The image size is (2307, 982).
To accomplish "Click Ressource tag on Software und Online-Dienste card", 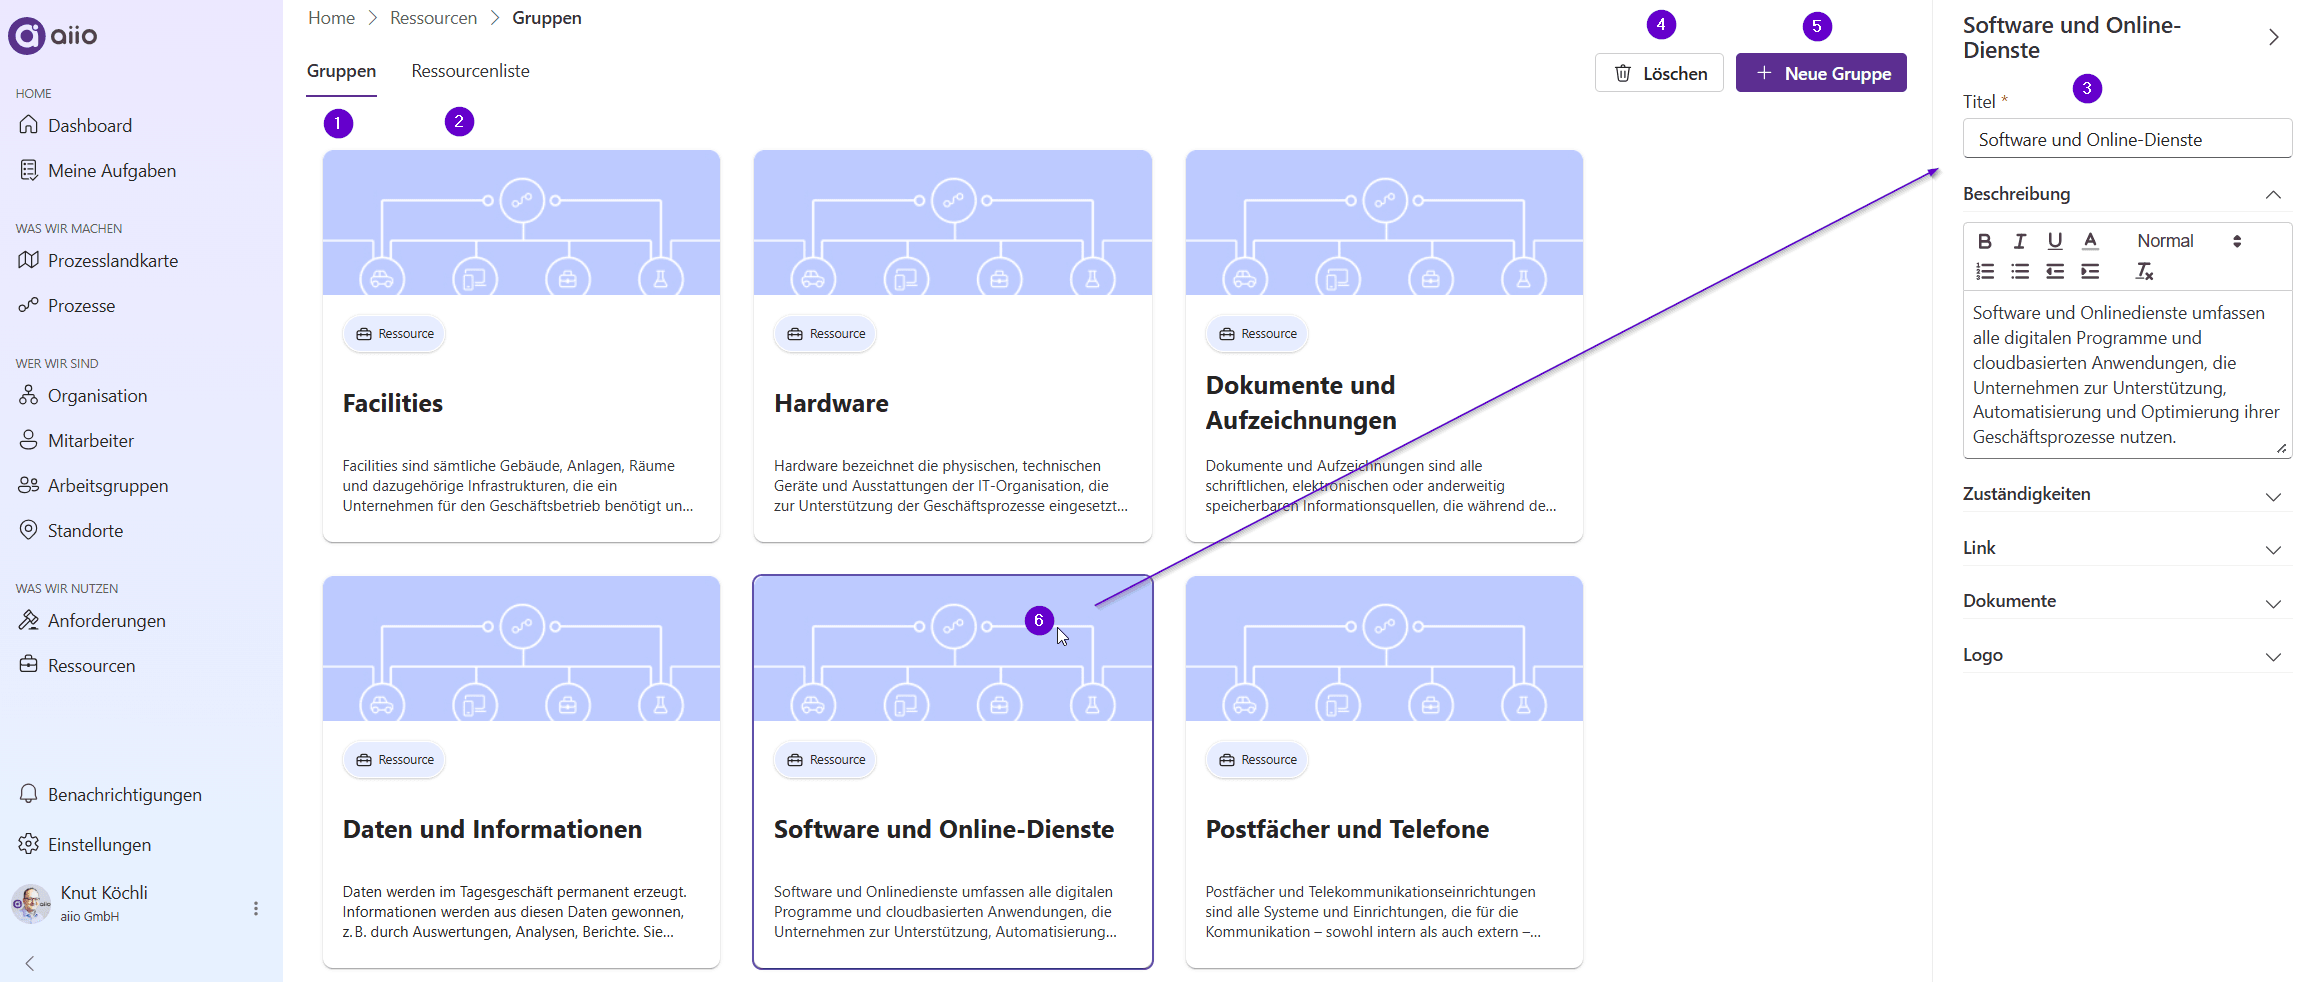I will click(x=825, y=760).
